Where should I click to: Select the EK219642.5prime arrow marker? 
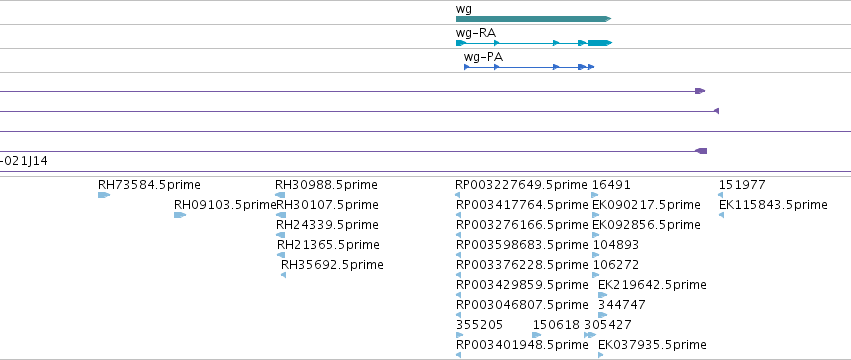[602, 295]
